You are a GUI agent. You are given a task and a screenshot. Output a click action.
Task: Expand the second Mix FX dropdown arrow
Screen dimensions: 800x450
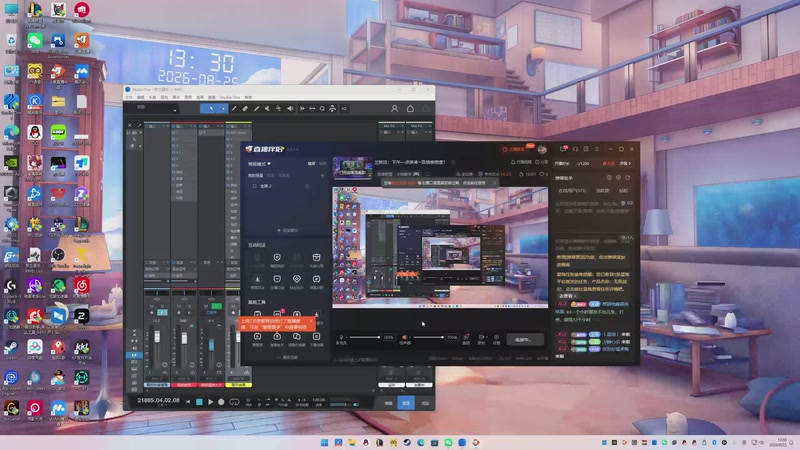tap(429, 126)
